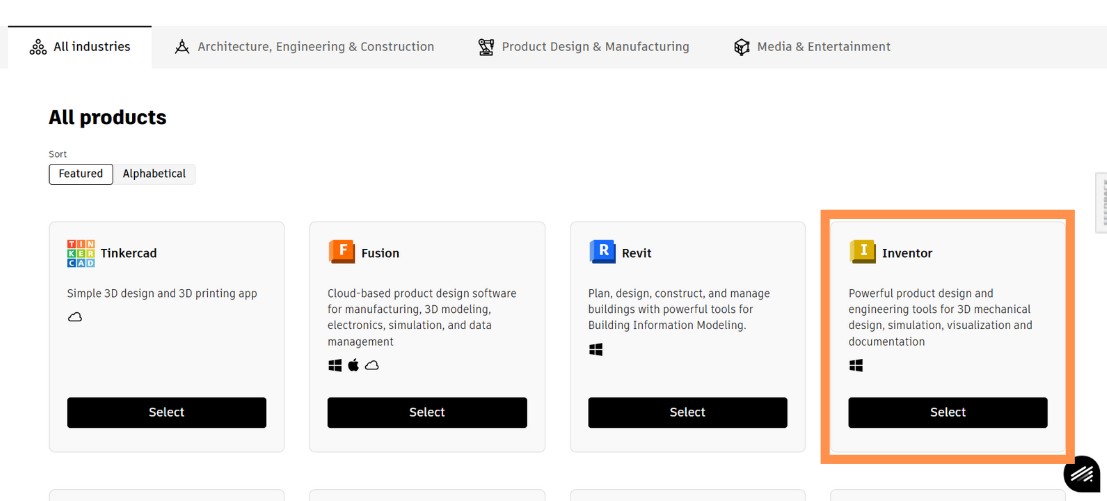Image resolution: width=1107 pixels, height=501 pixels.
Task: Open the Architecture, Engineering & Construction tab
Action: (x=304, y=47)
